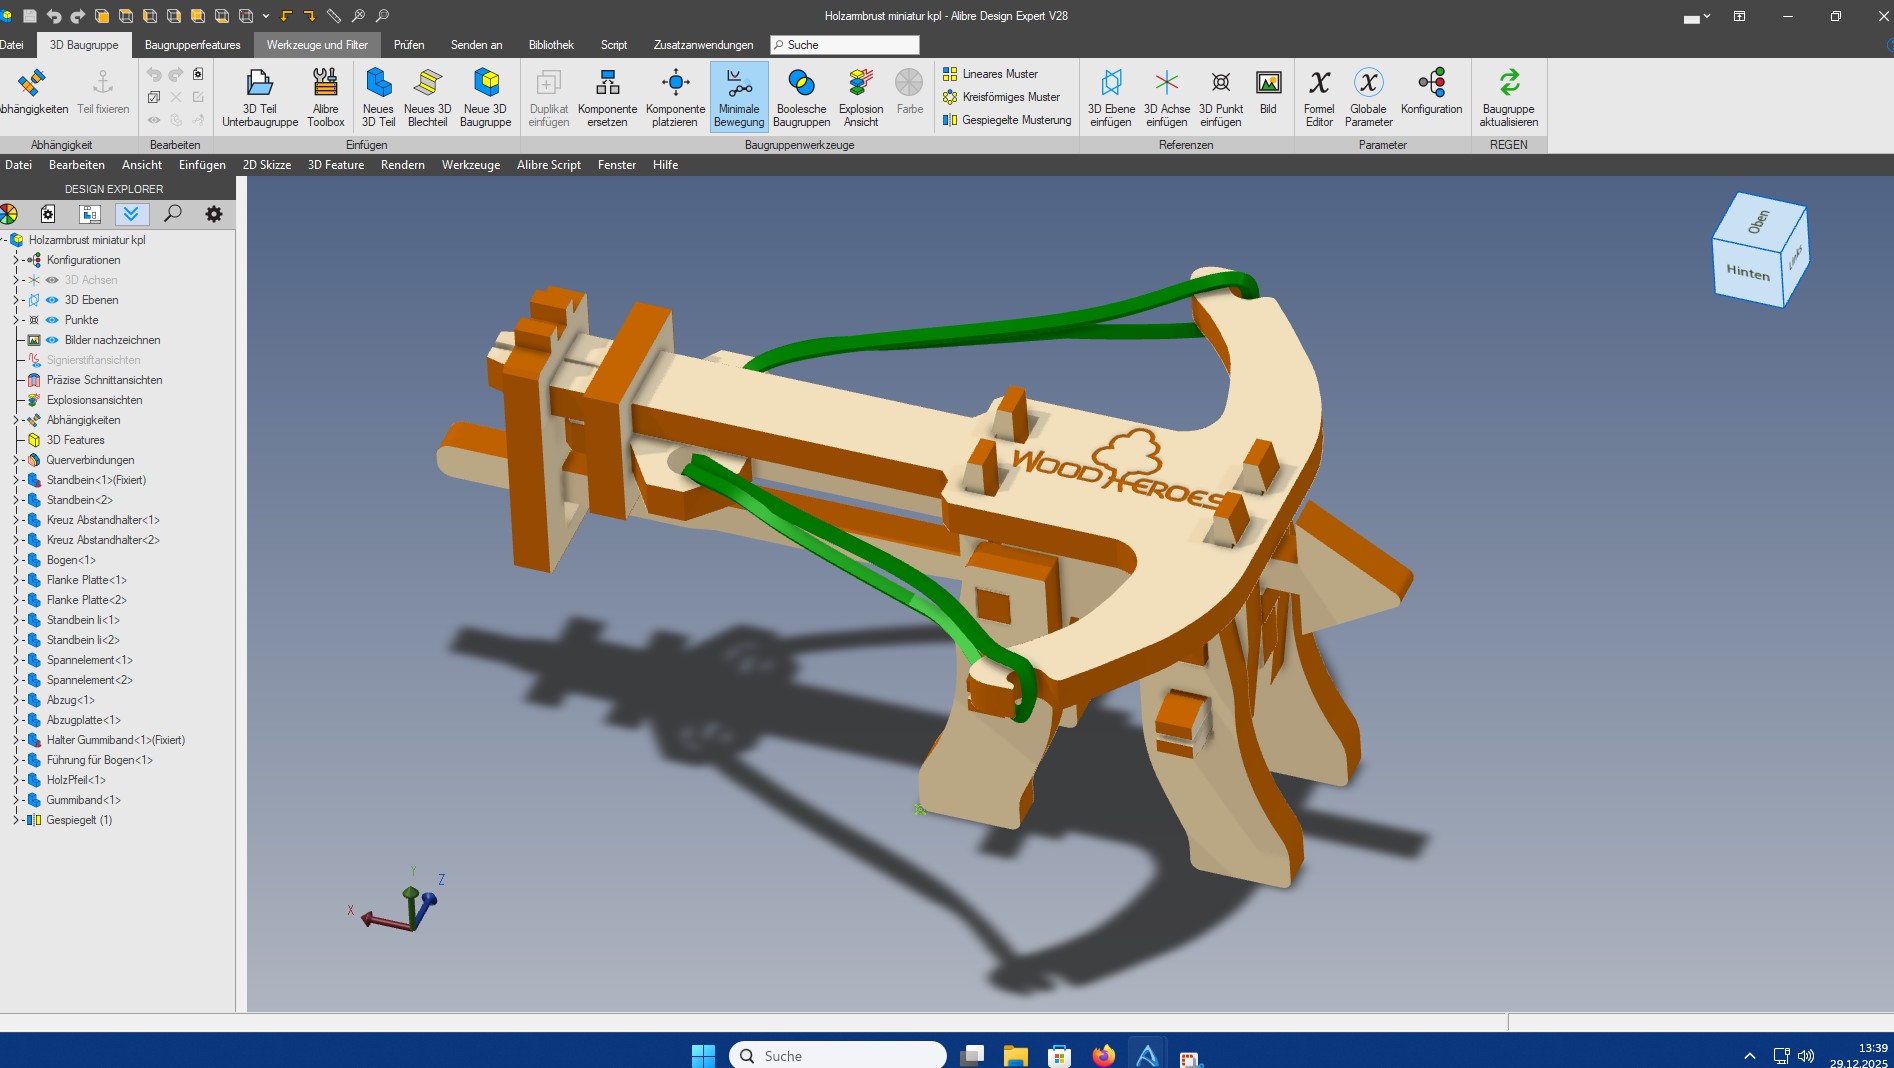Image resolution: width=1894 pixels, height=1068 pixels.
Task: Click Gespiegelte Musterung button
Action: pyautogui.click(x=1015, y=120)
